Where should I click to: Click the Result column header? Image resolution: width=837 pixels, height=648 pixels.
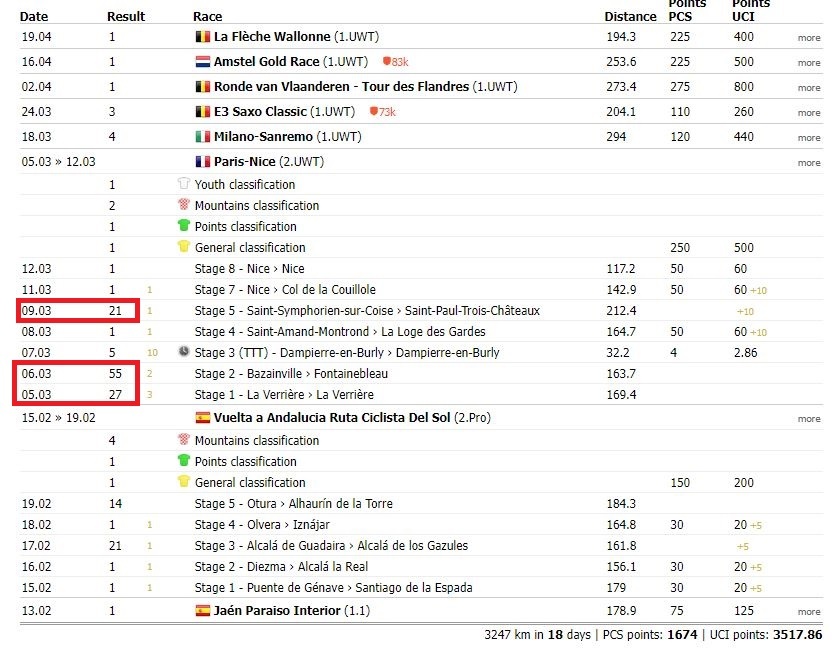coord(126,17)
